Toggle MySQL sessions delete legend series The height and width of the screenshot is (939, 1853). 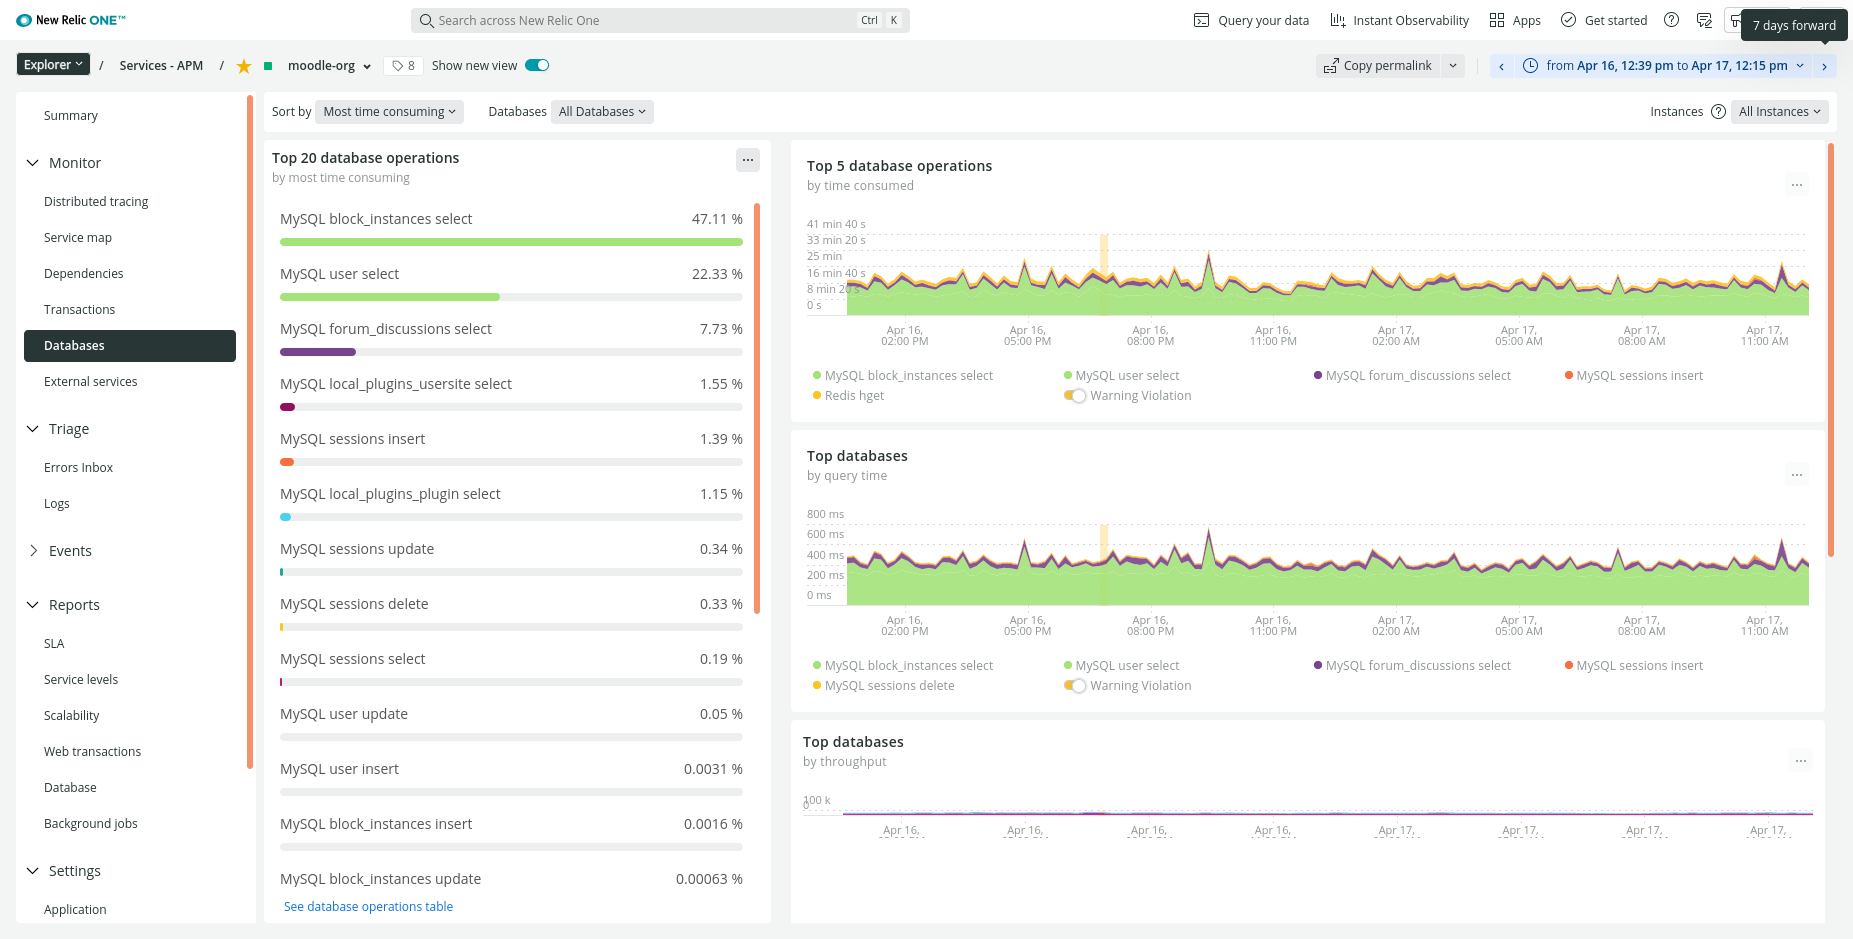click(883, 686)
